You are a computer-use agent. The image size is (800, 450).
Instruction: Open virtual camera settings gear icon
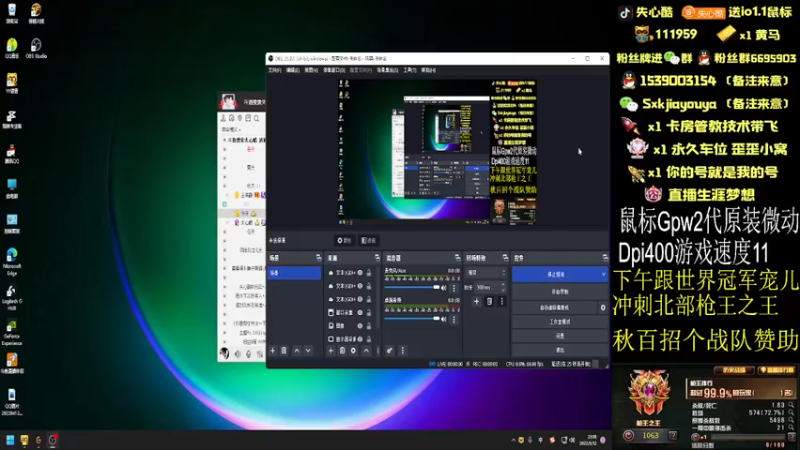603,308
